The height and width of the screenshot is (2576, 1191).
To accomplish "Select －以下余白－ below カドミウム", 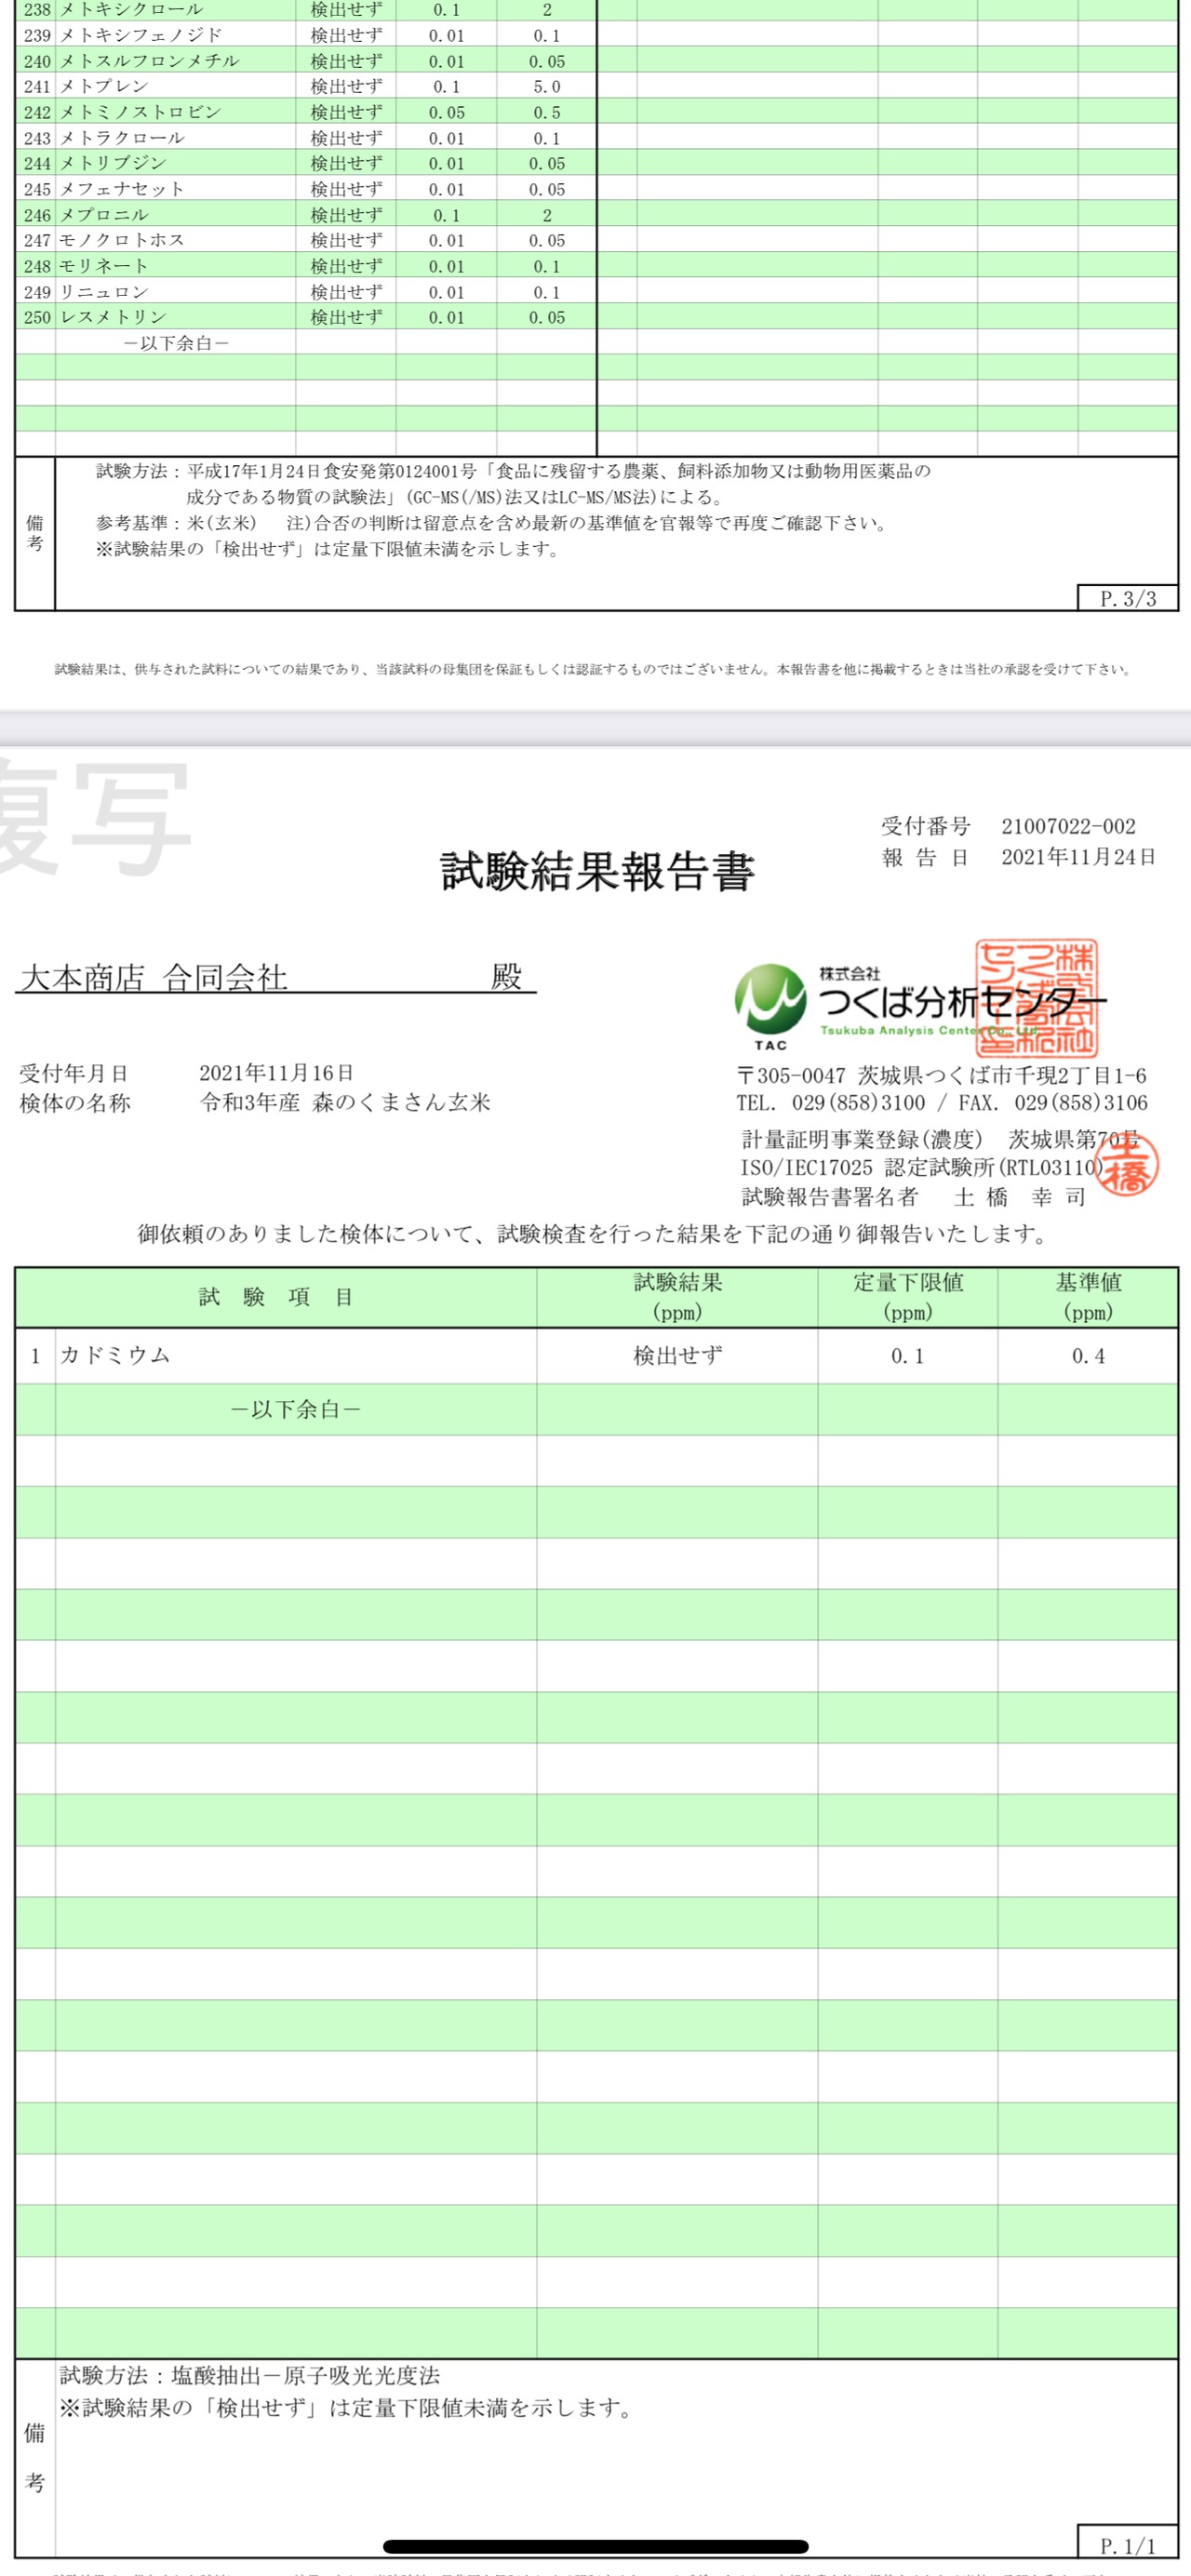I will 296,1409.
